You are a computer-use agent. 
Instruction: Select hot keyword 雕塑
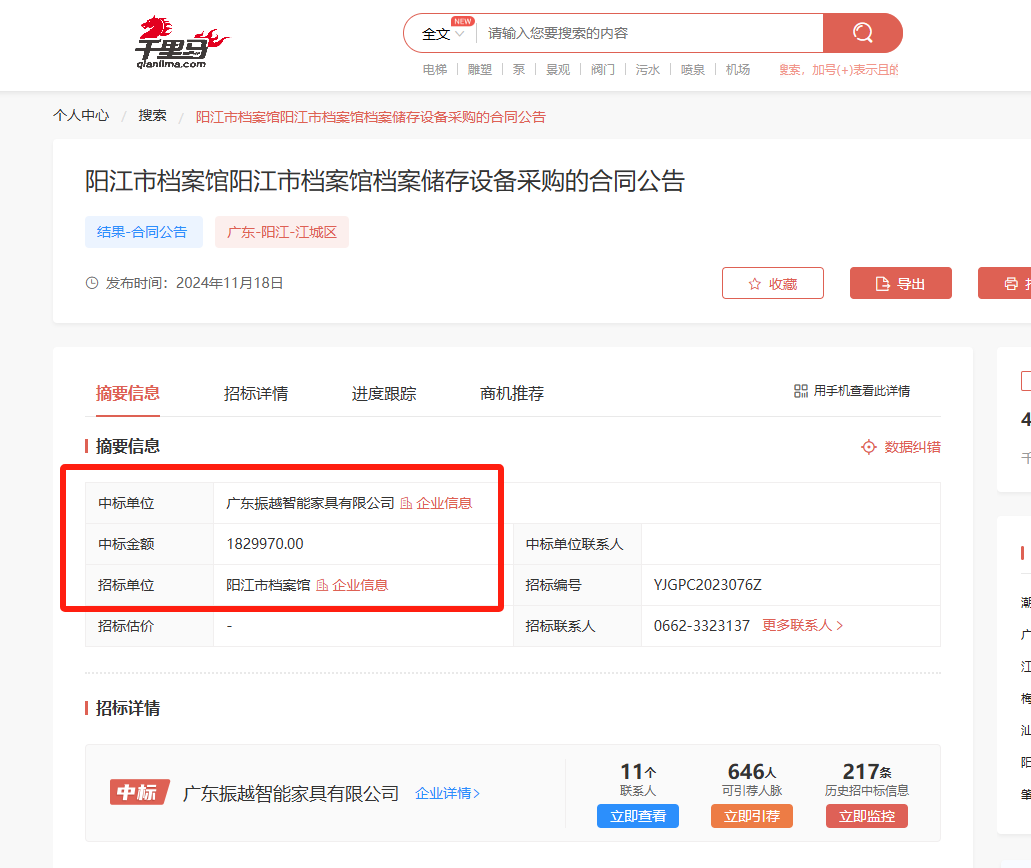(479, 70)
